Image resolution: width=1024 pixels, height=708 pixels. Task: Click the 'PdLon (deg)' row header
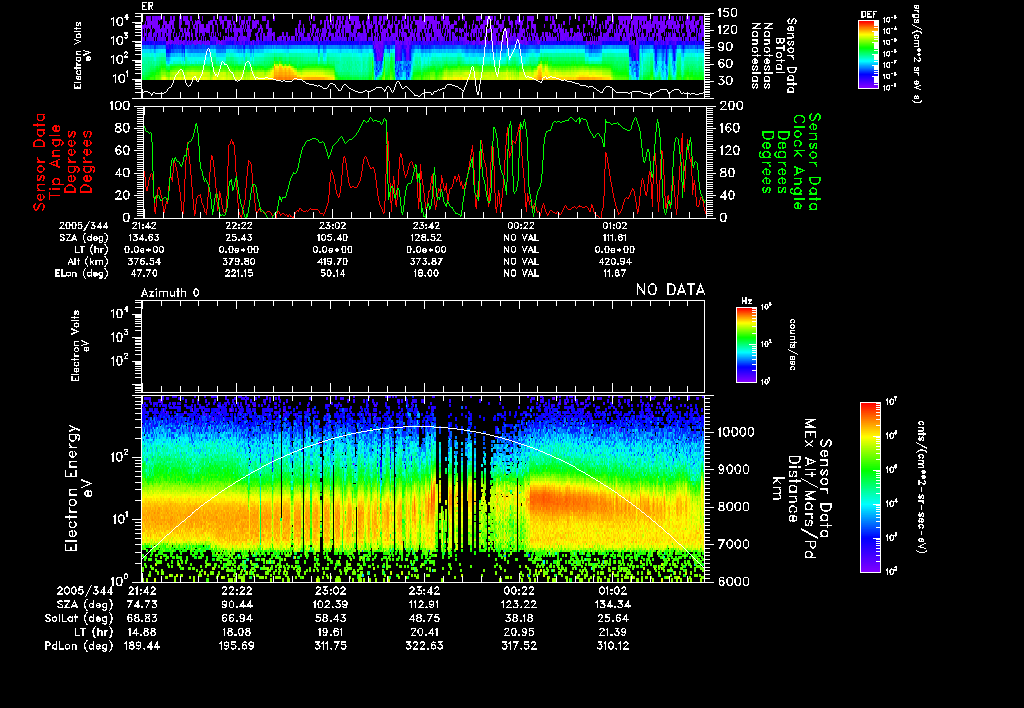(x=78, y=646)
